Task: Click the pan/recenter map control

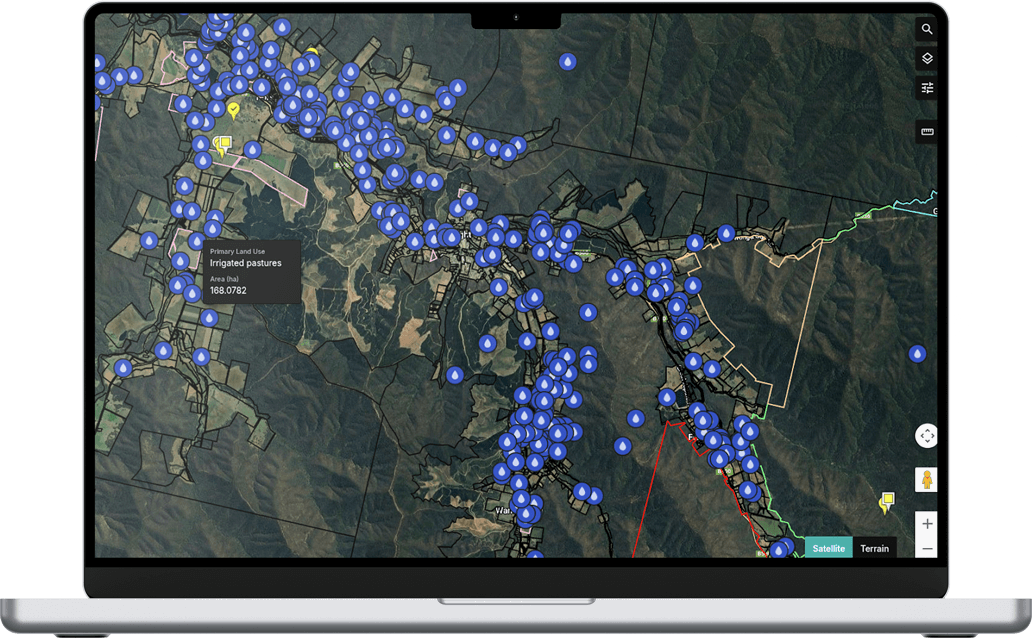Action: (926, 436)
